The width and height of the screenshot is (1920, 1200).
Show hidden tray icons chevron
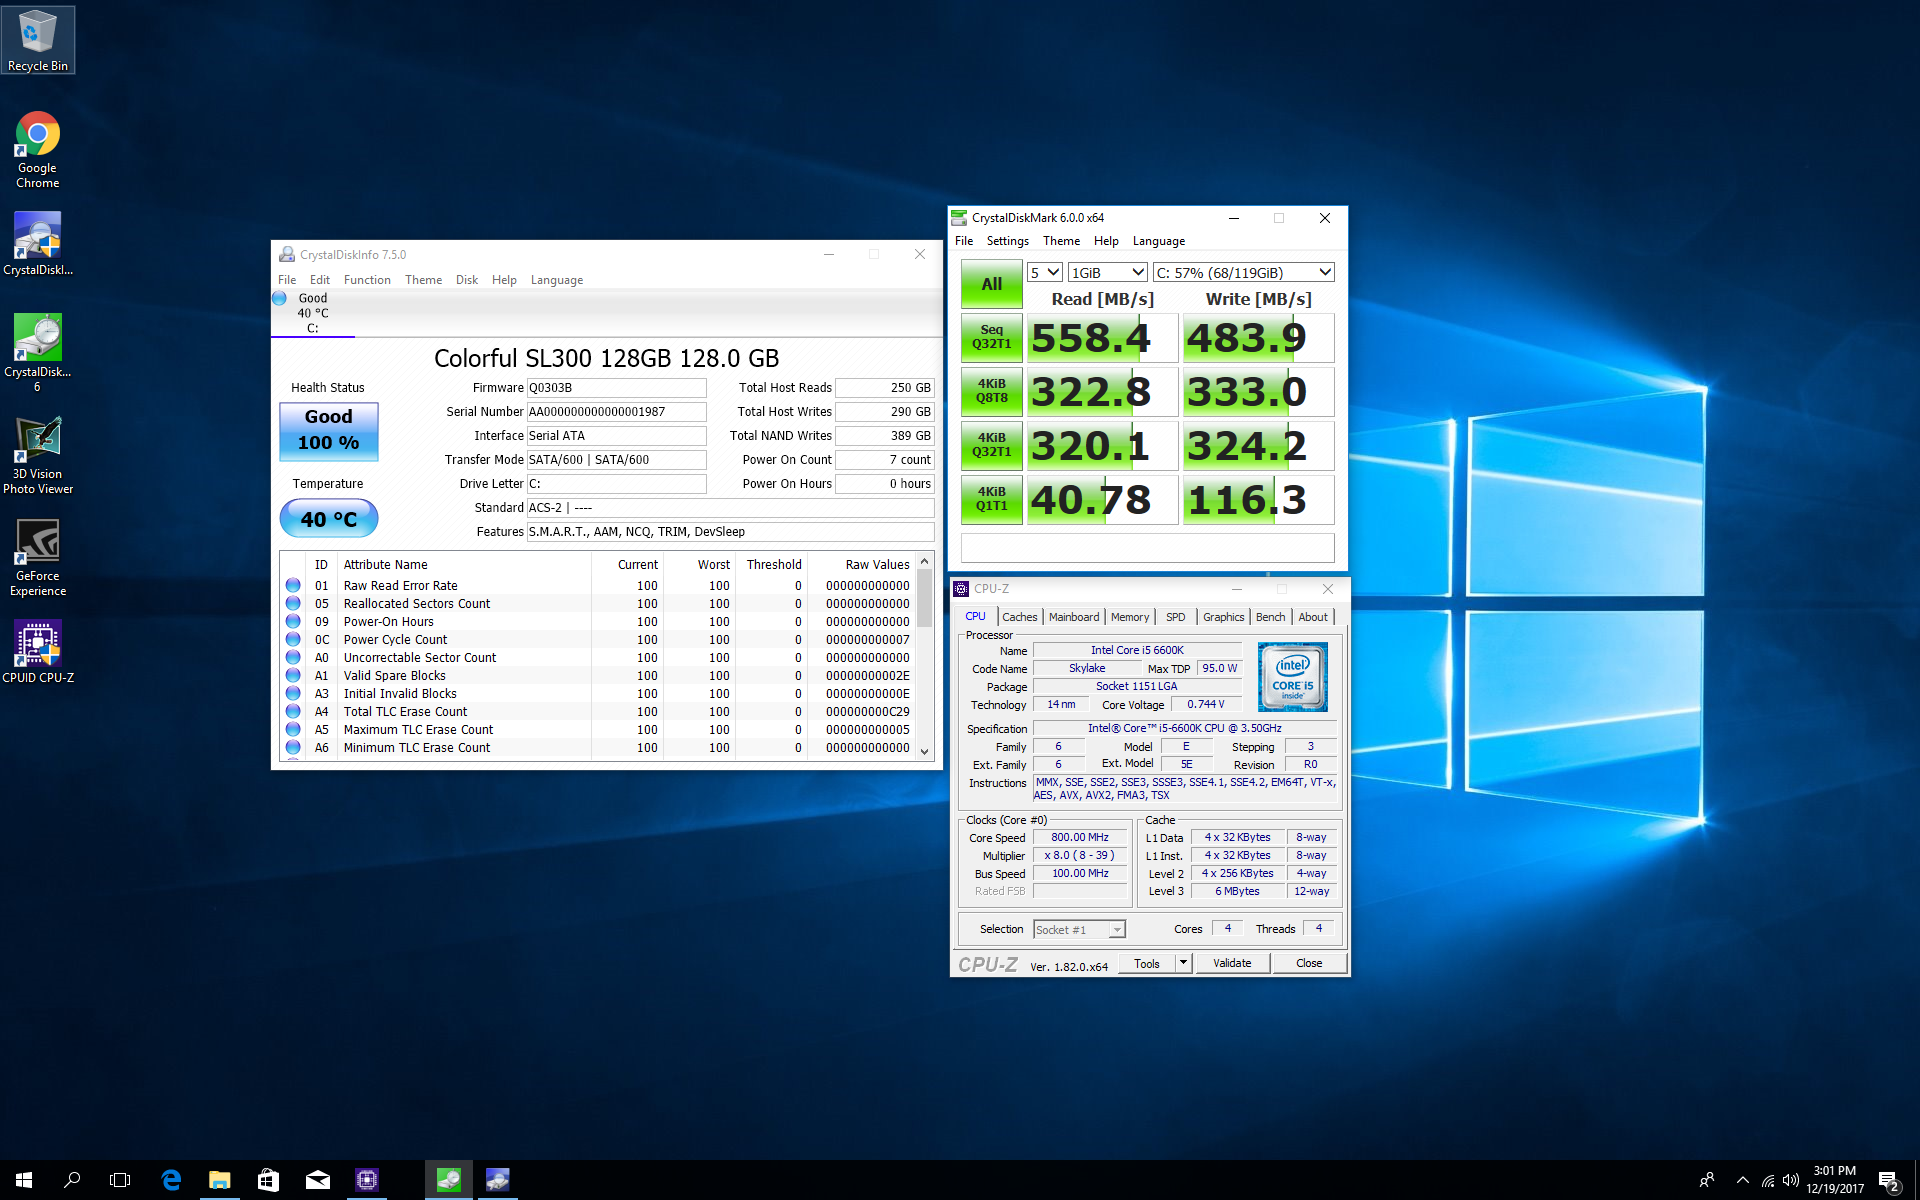1743,1180
